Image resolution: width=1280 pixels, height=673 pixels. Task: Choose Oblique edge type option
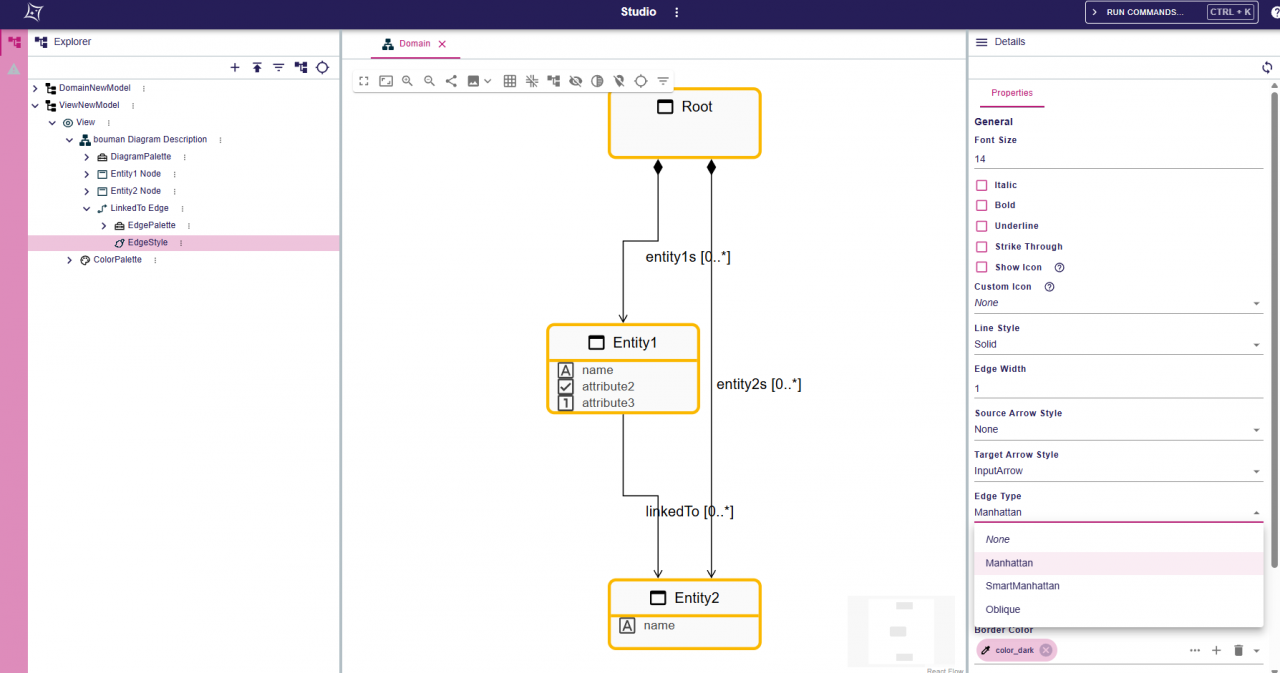tap(1003, 609)
